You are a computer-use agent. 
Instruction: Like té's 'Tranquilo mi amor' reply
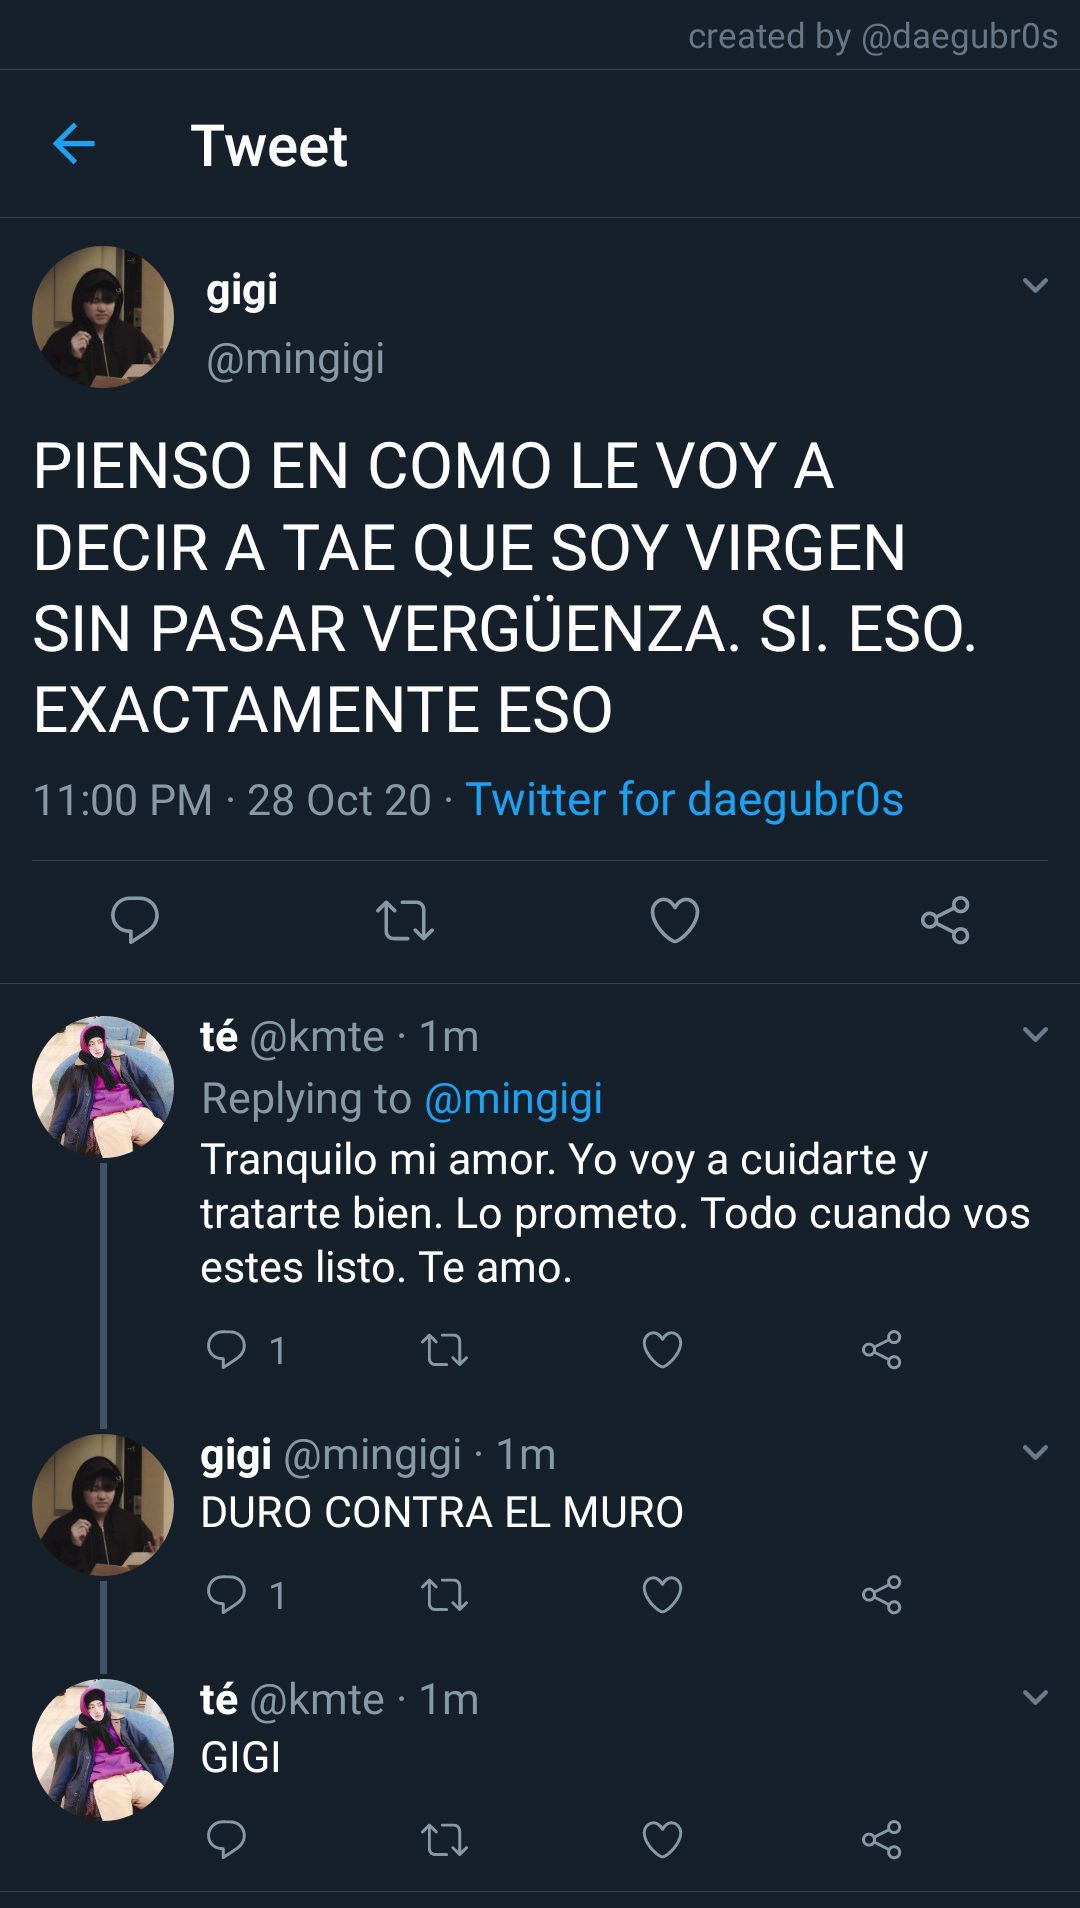pos(662,1350)
